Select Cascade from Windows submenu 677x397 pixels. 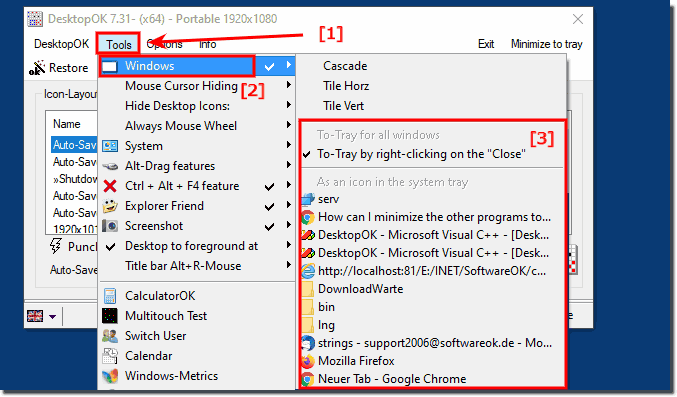(345, 66)
